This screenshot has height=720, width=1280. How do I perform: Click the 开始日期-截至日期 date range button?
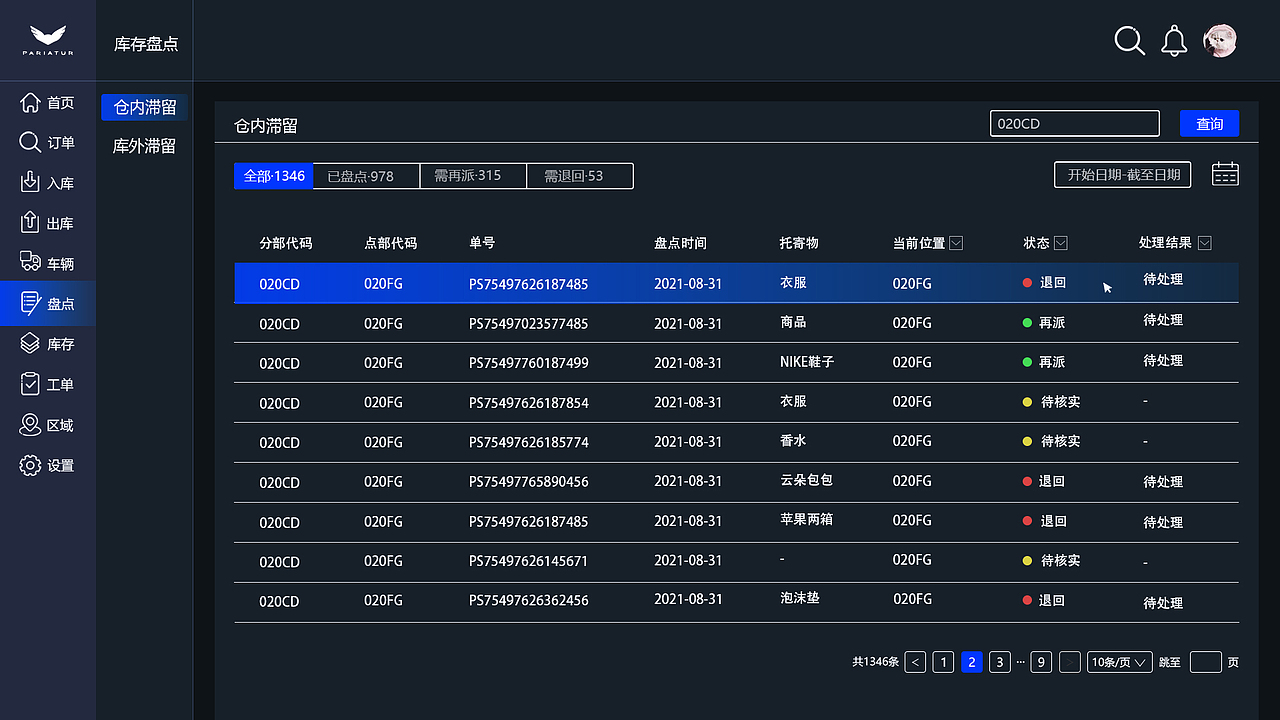[1122, 173]
